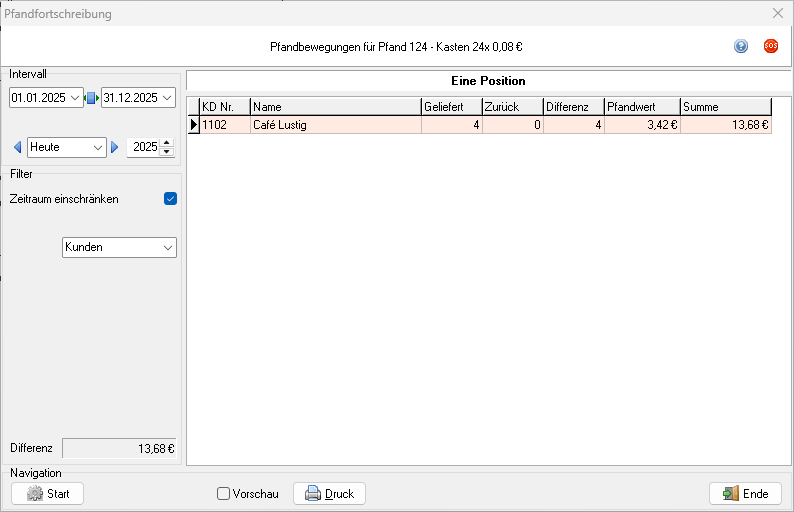This screenshot has height=512, width=794.
Task: Click the gear icon on Start button
Action: [x=35, y=494]
